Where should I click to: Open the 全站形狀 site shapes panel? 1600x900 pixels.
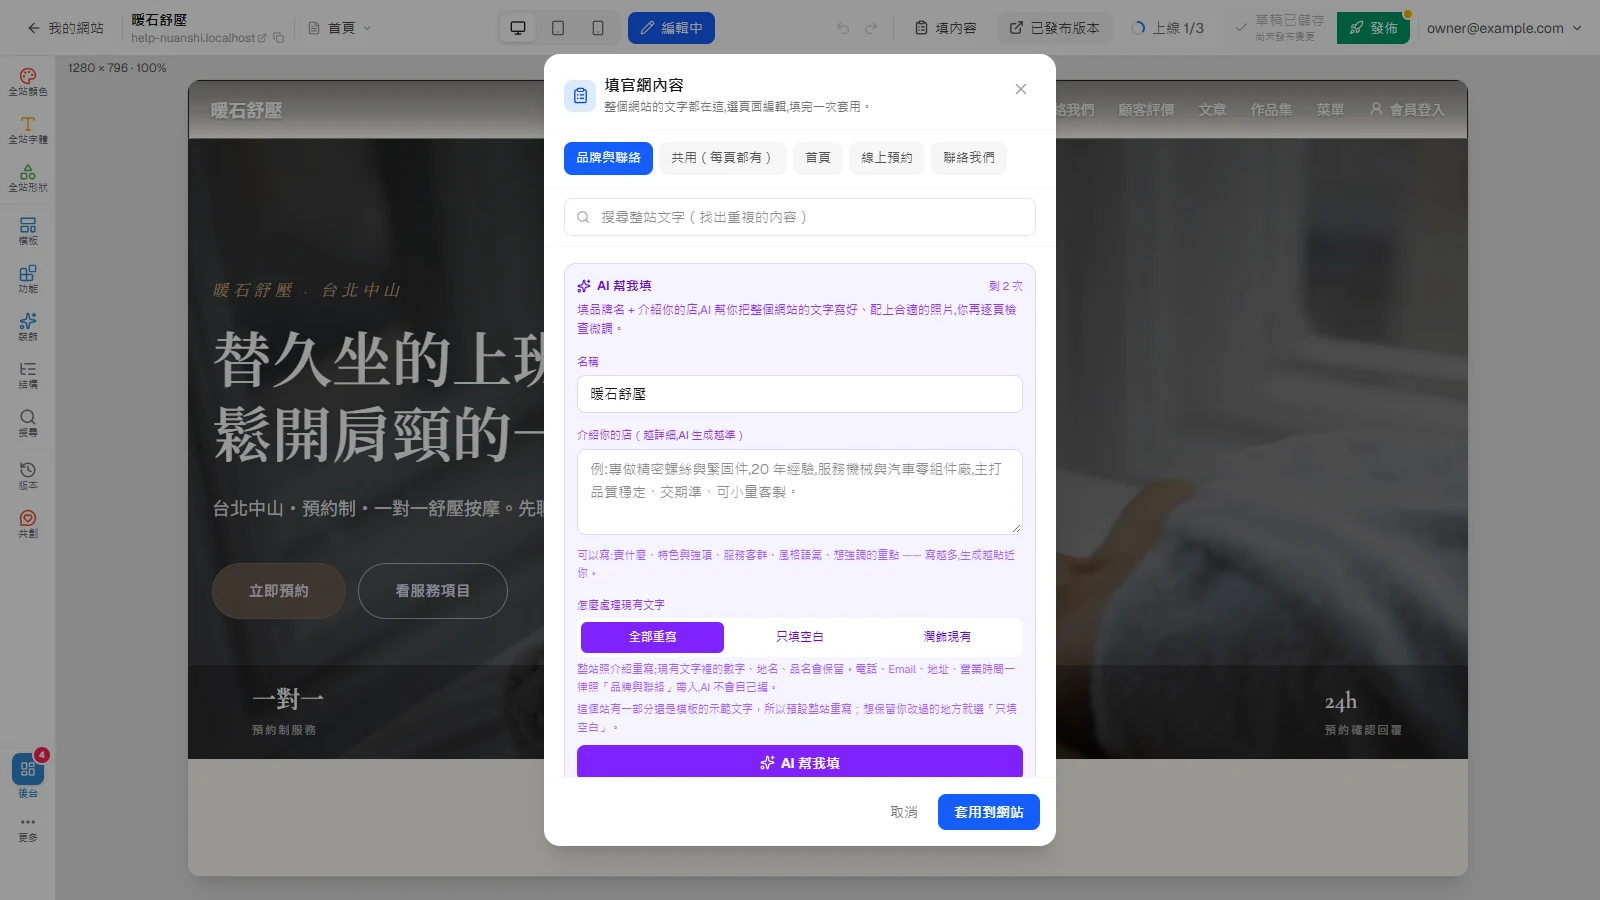pyautogui.click(x=28, y=178)
